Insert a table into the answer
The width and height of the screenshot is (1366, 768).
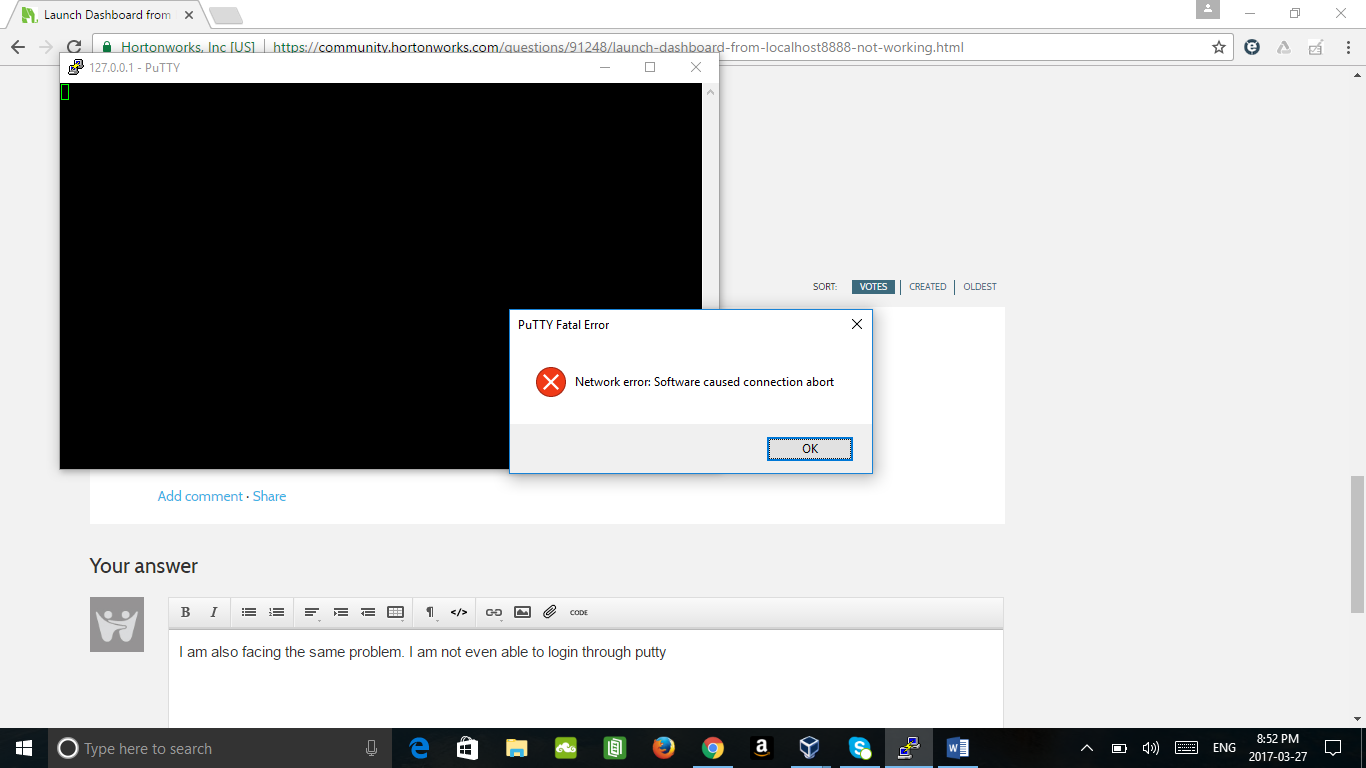tap(394, 612)
